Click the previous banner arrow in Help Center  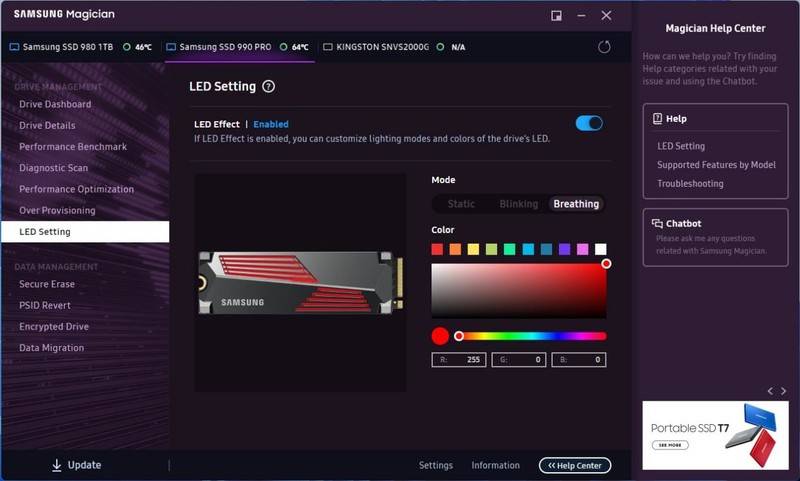[x=770, y=391]
